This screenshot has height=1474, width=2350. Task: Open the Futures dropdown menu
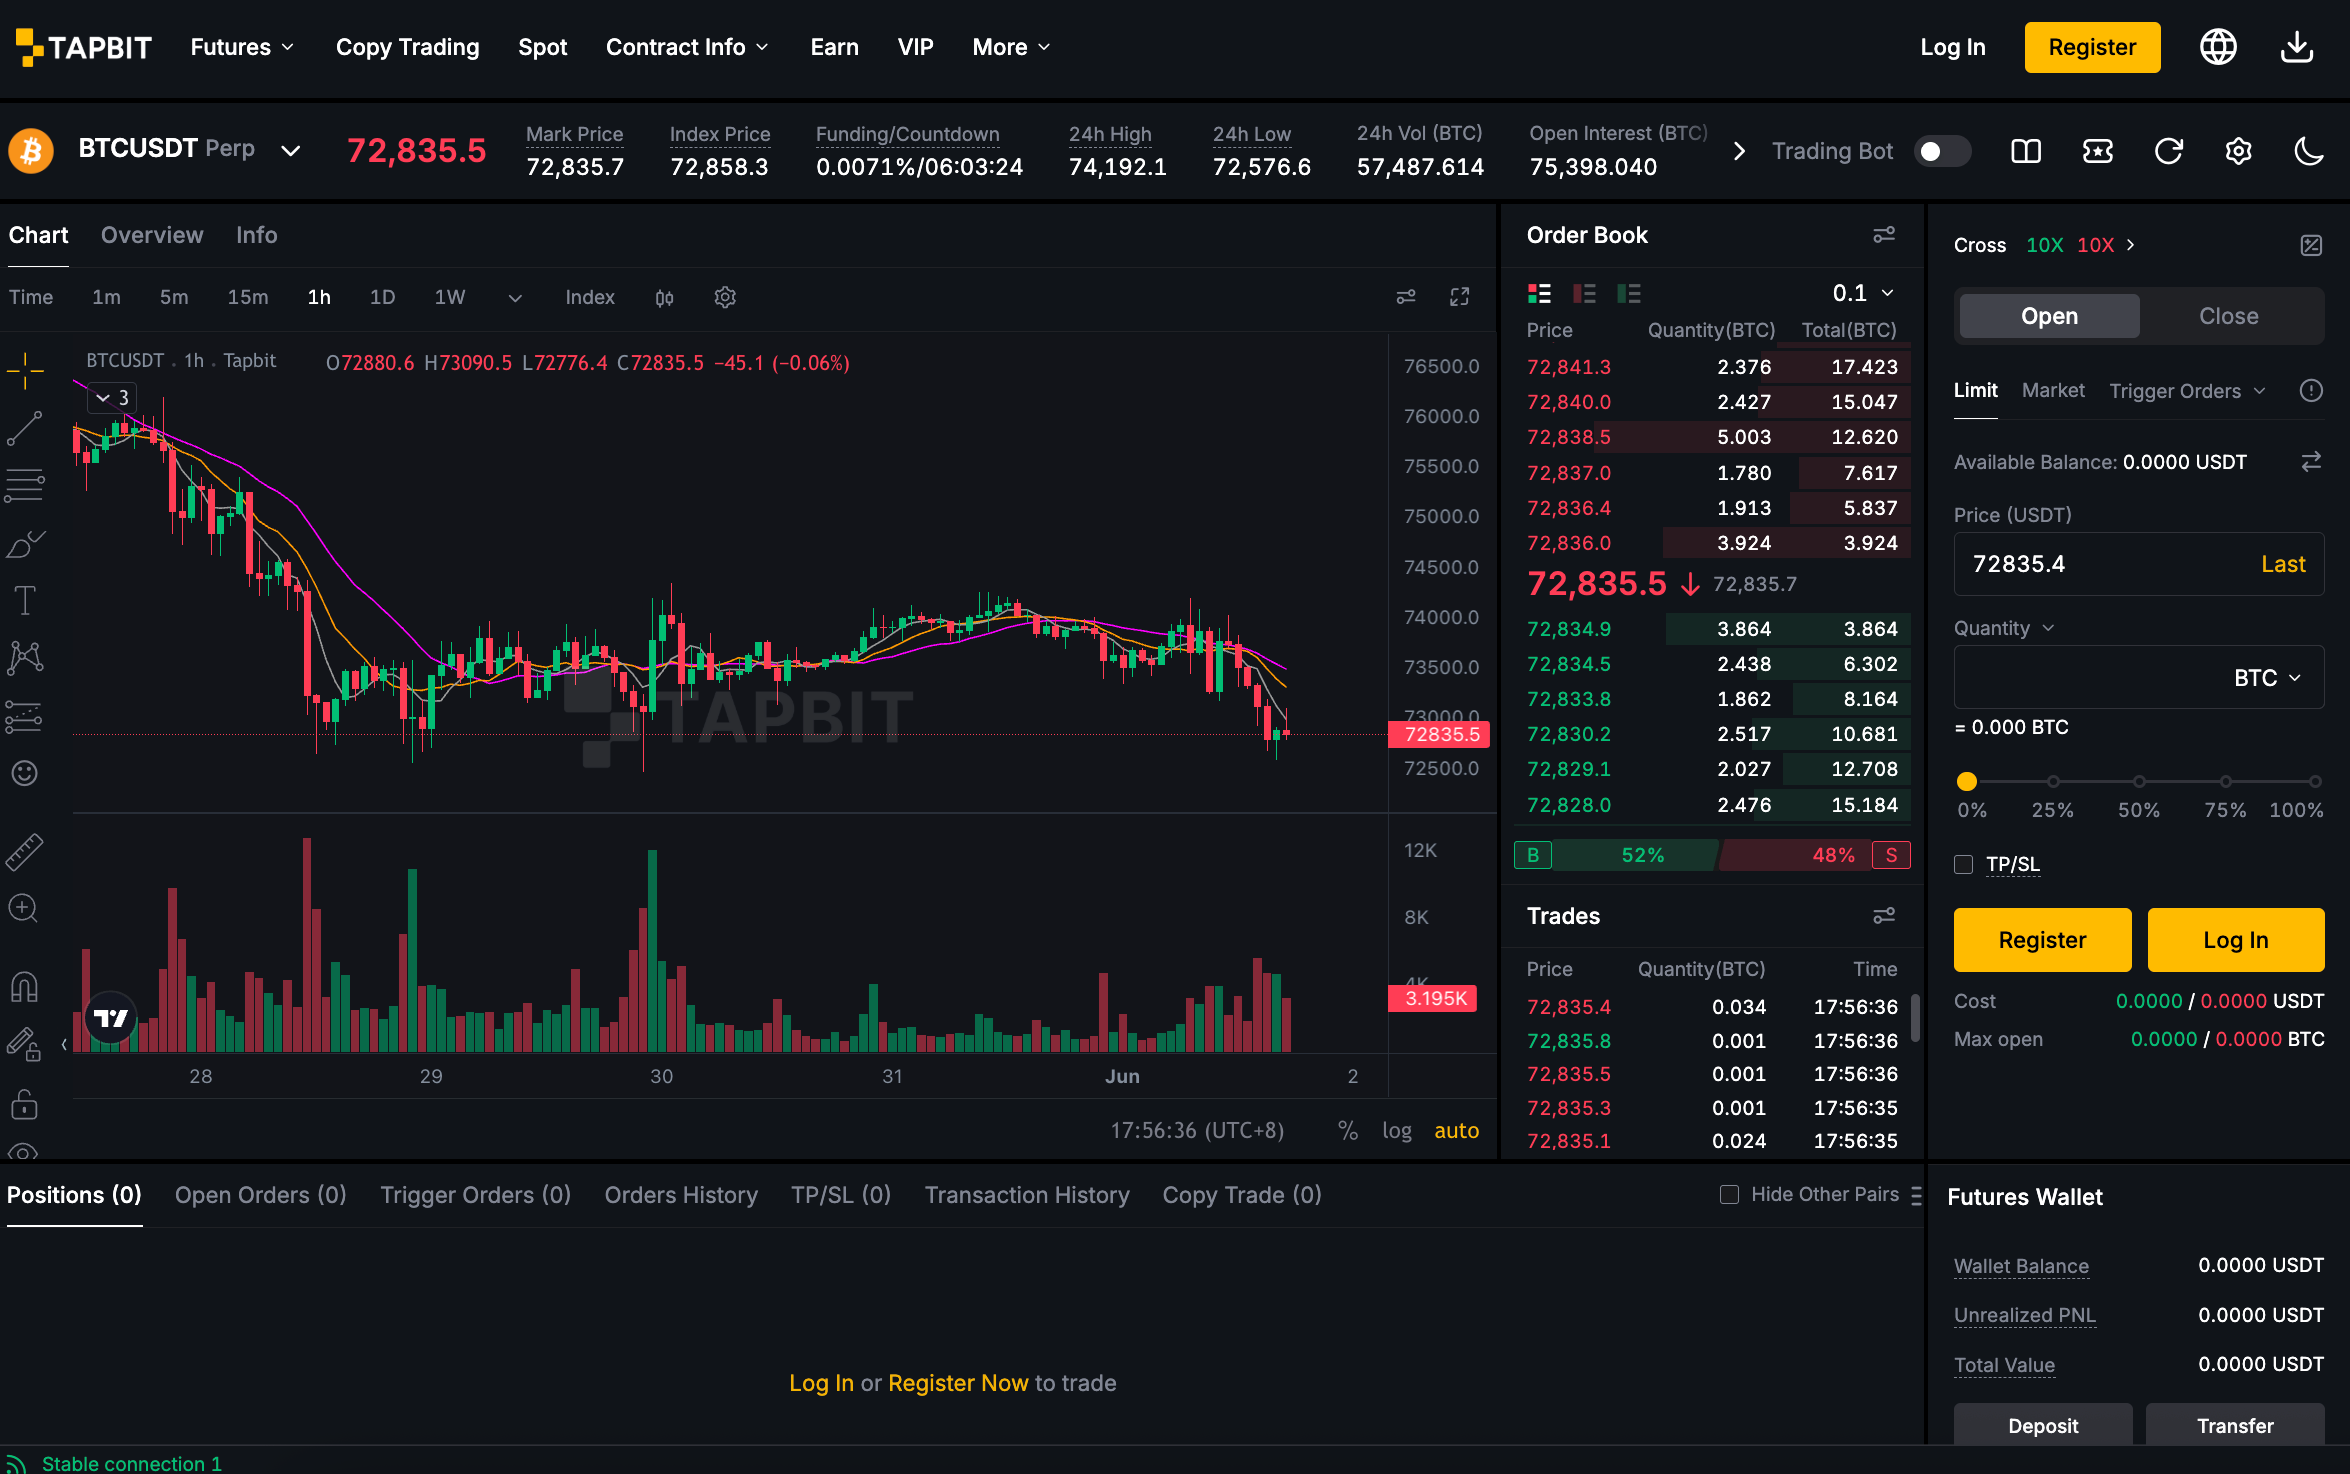pyautogui.click(x=242, y=47)
